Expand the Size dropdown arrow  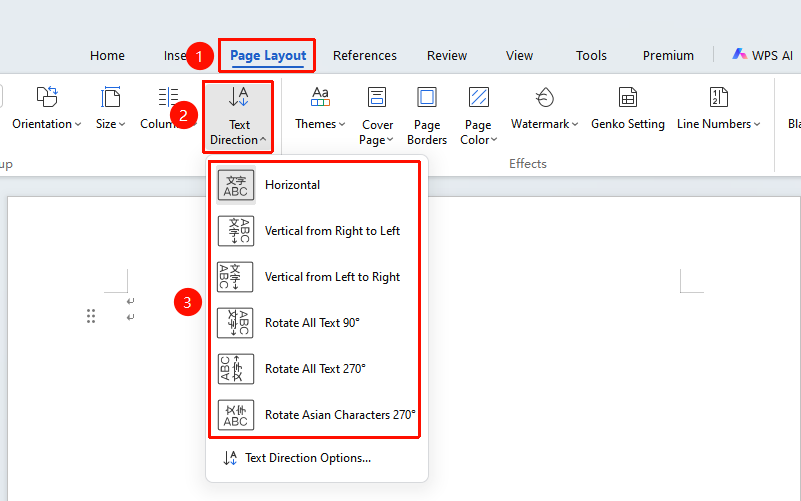(x=122, y=124)
